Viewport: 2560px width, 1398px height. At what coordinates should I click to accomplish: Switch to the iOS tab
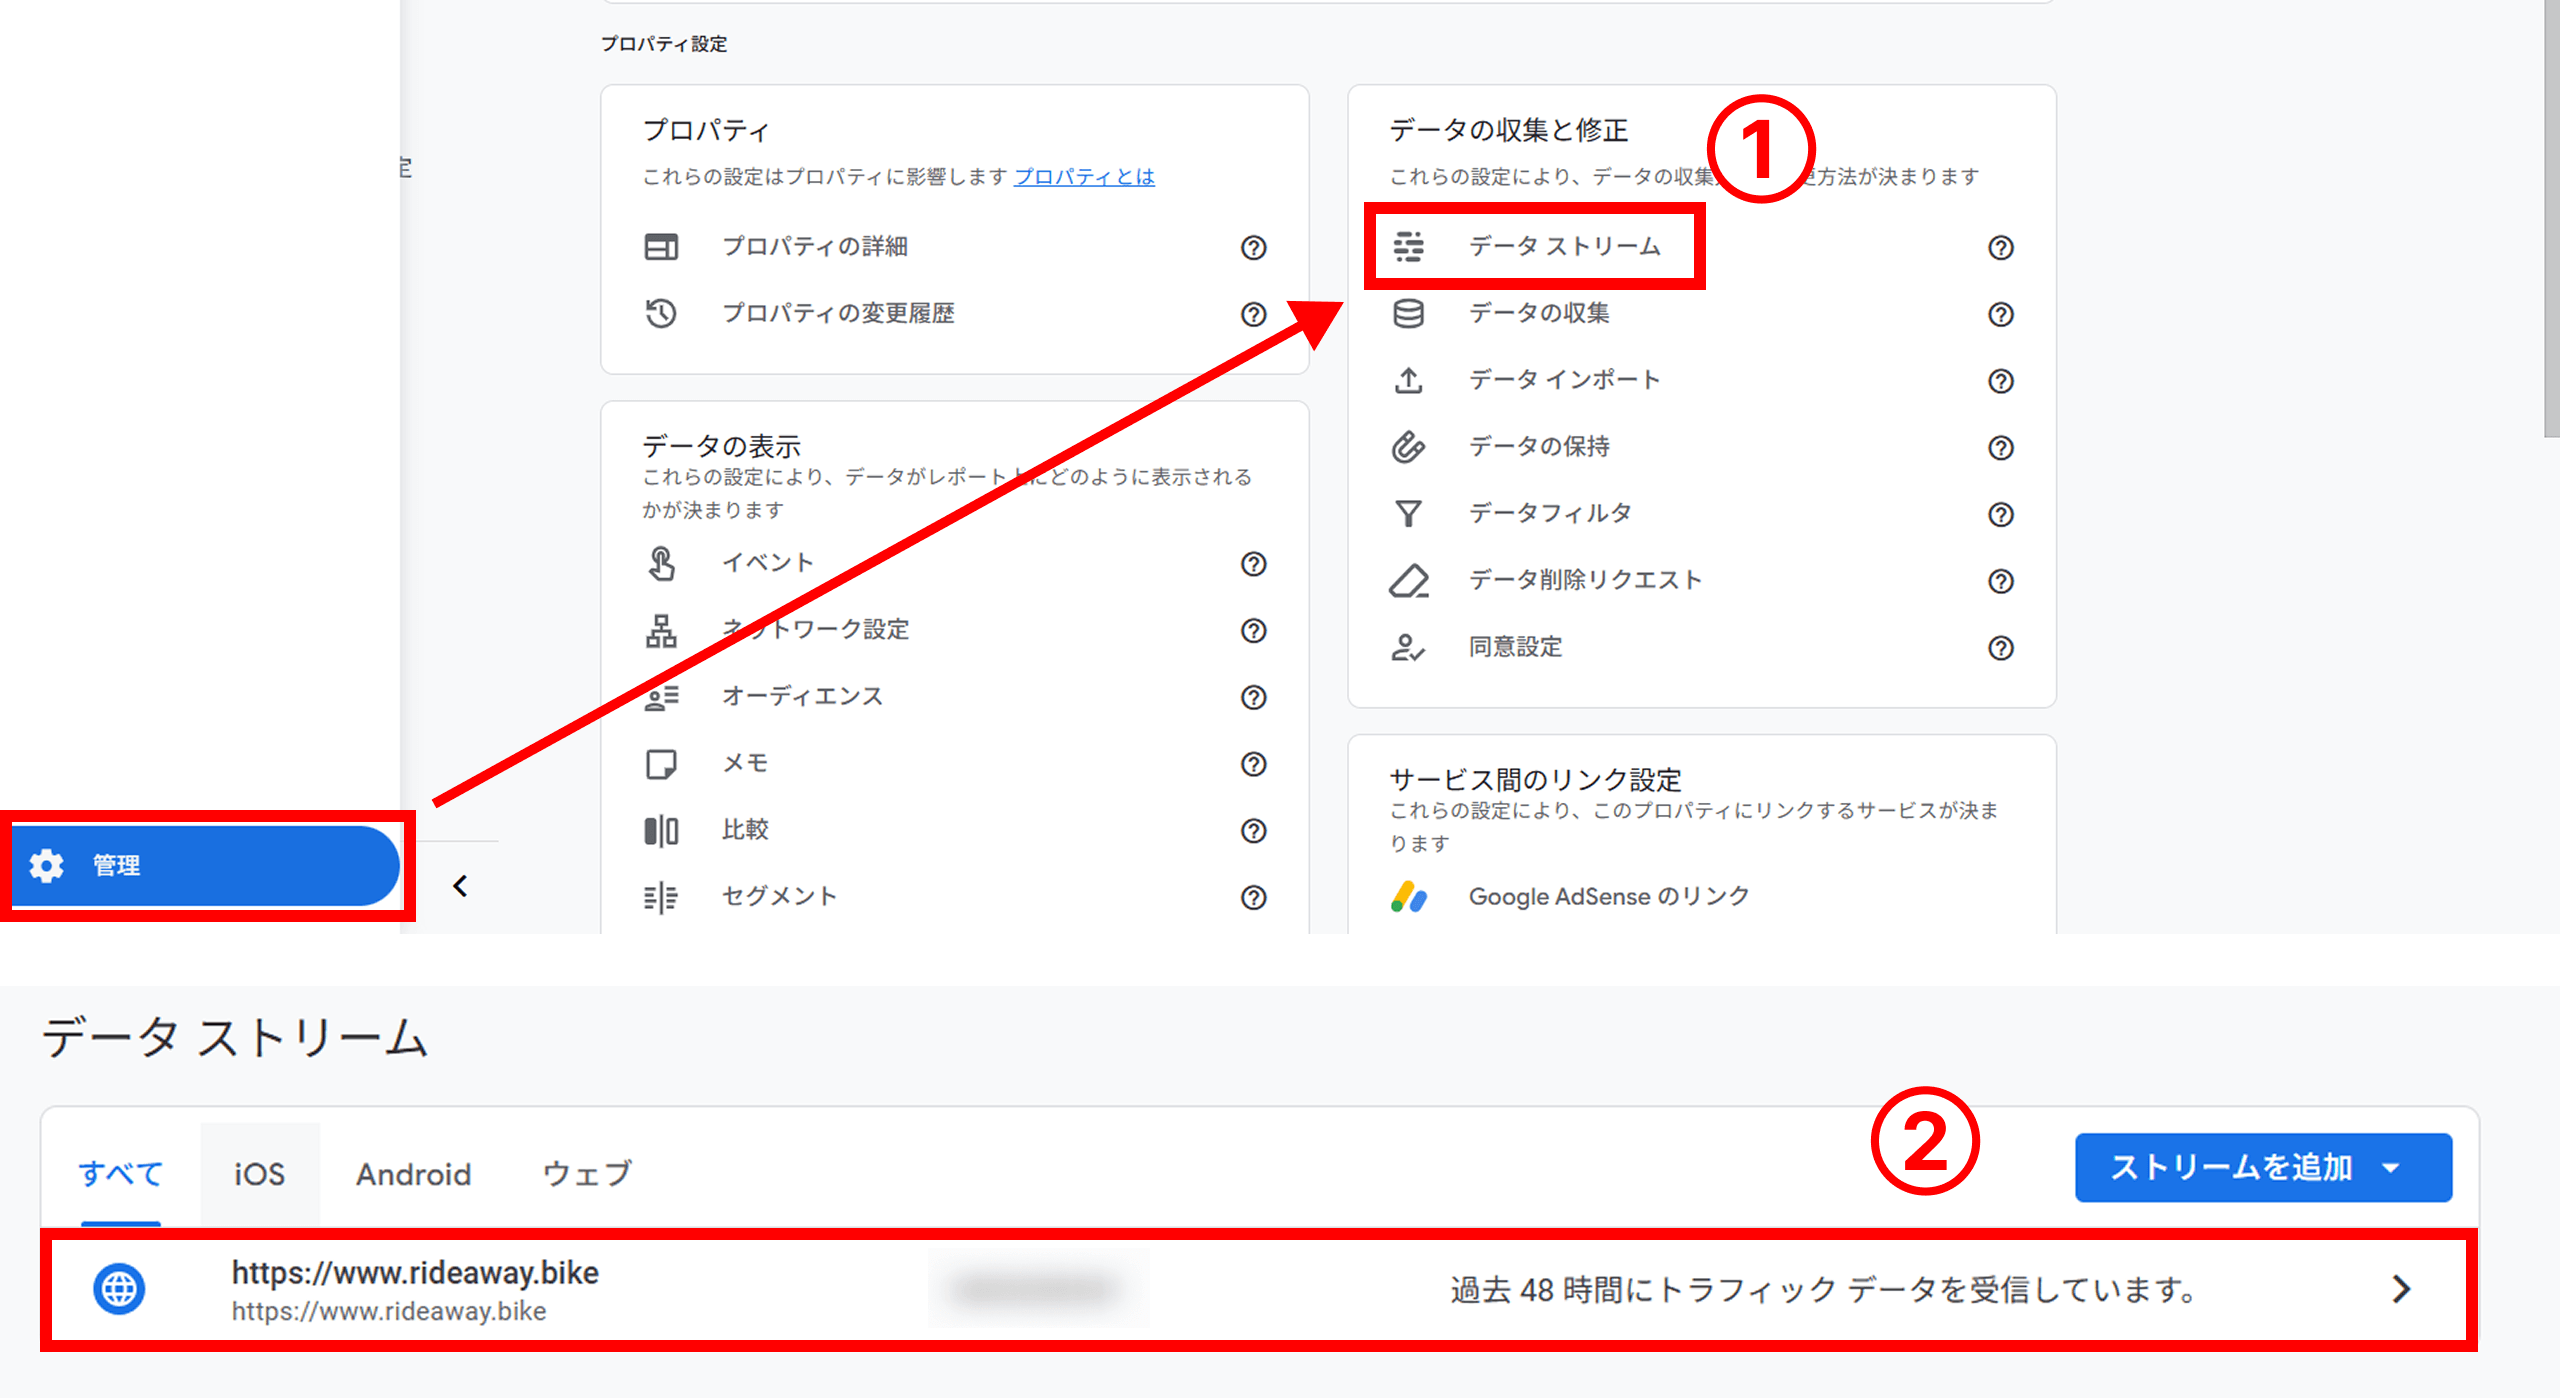(x=258, y=1173)
